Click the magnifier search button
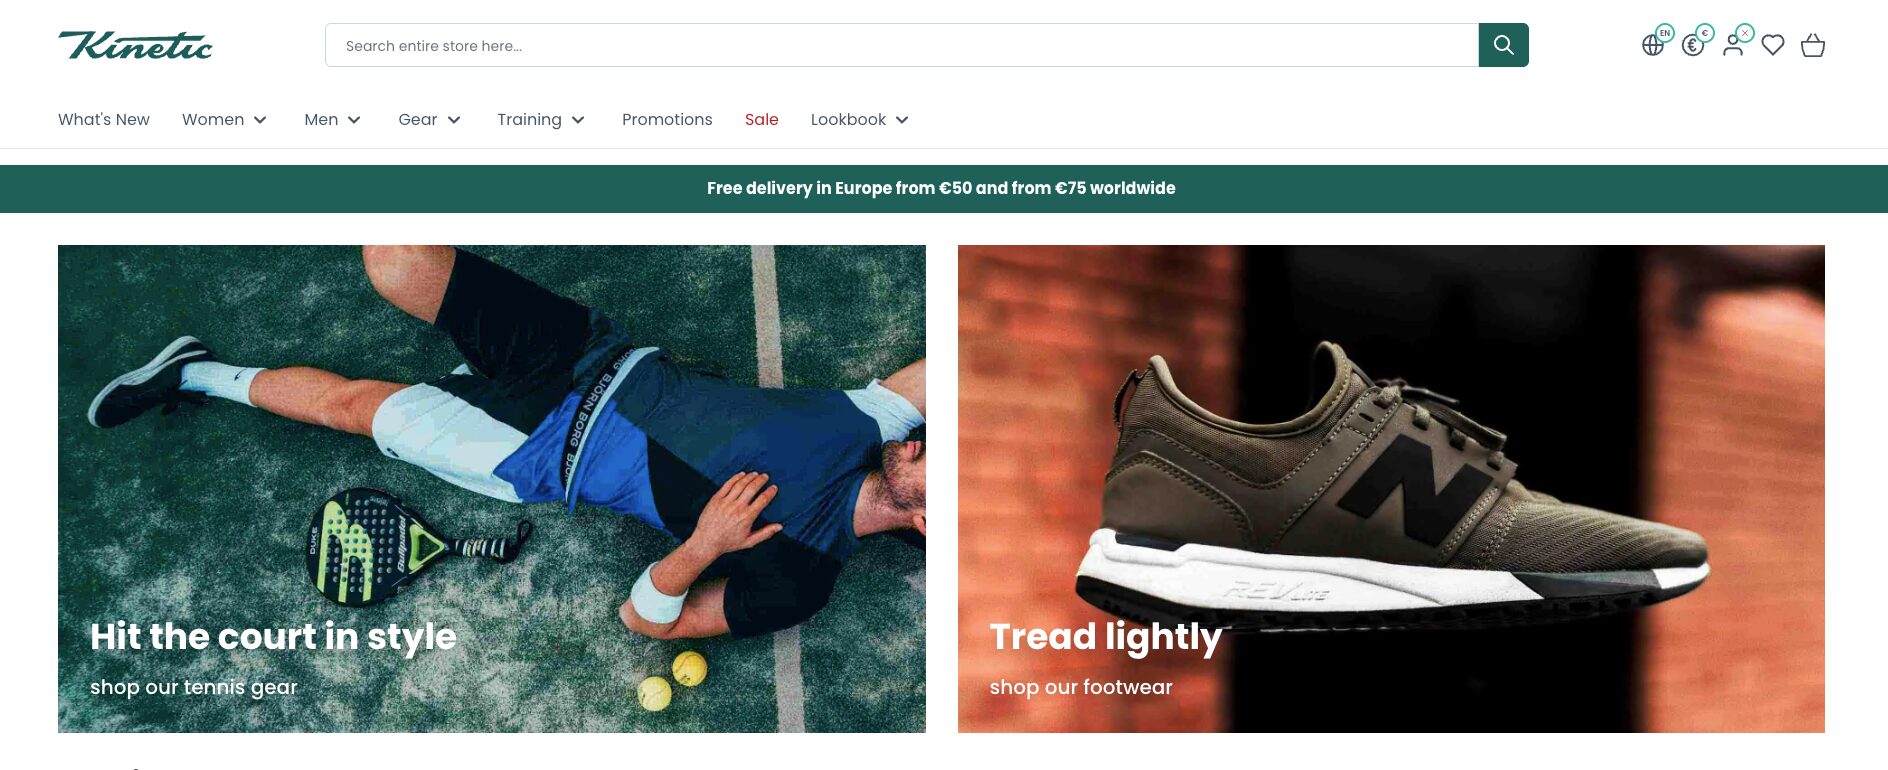The image size is (1888, 770). 1503,45
